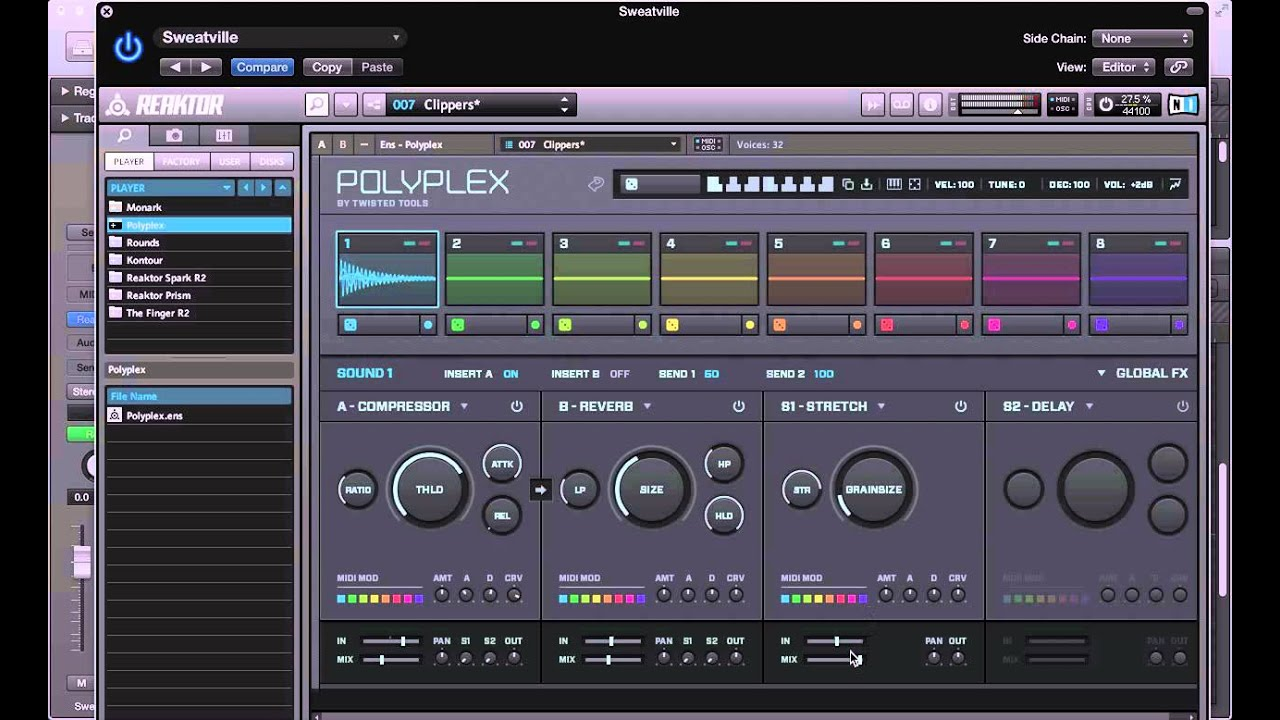Screen dimensions: 1280x720
Task: Click the Reaktor magnifier search icon
Action: click(317, 105)
